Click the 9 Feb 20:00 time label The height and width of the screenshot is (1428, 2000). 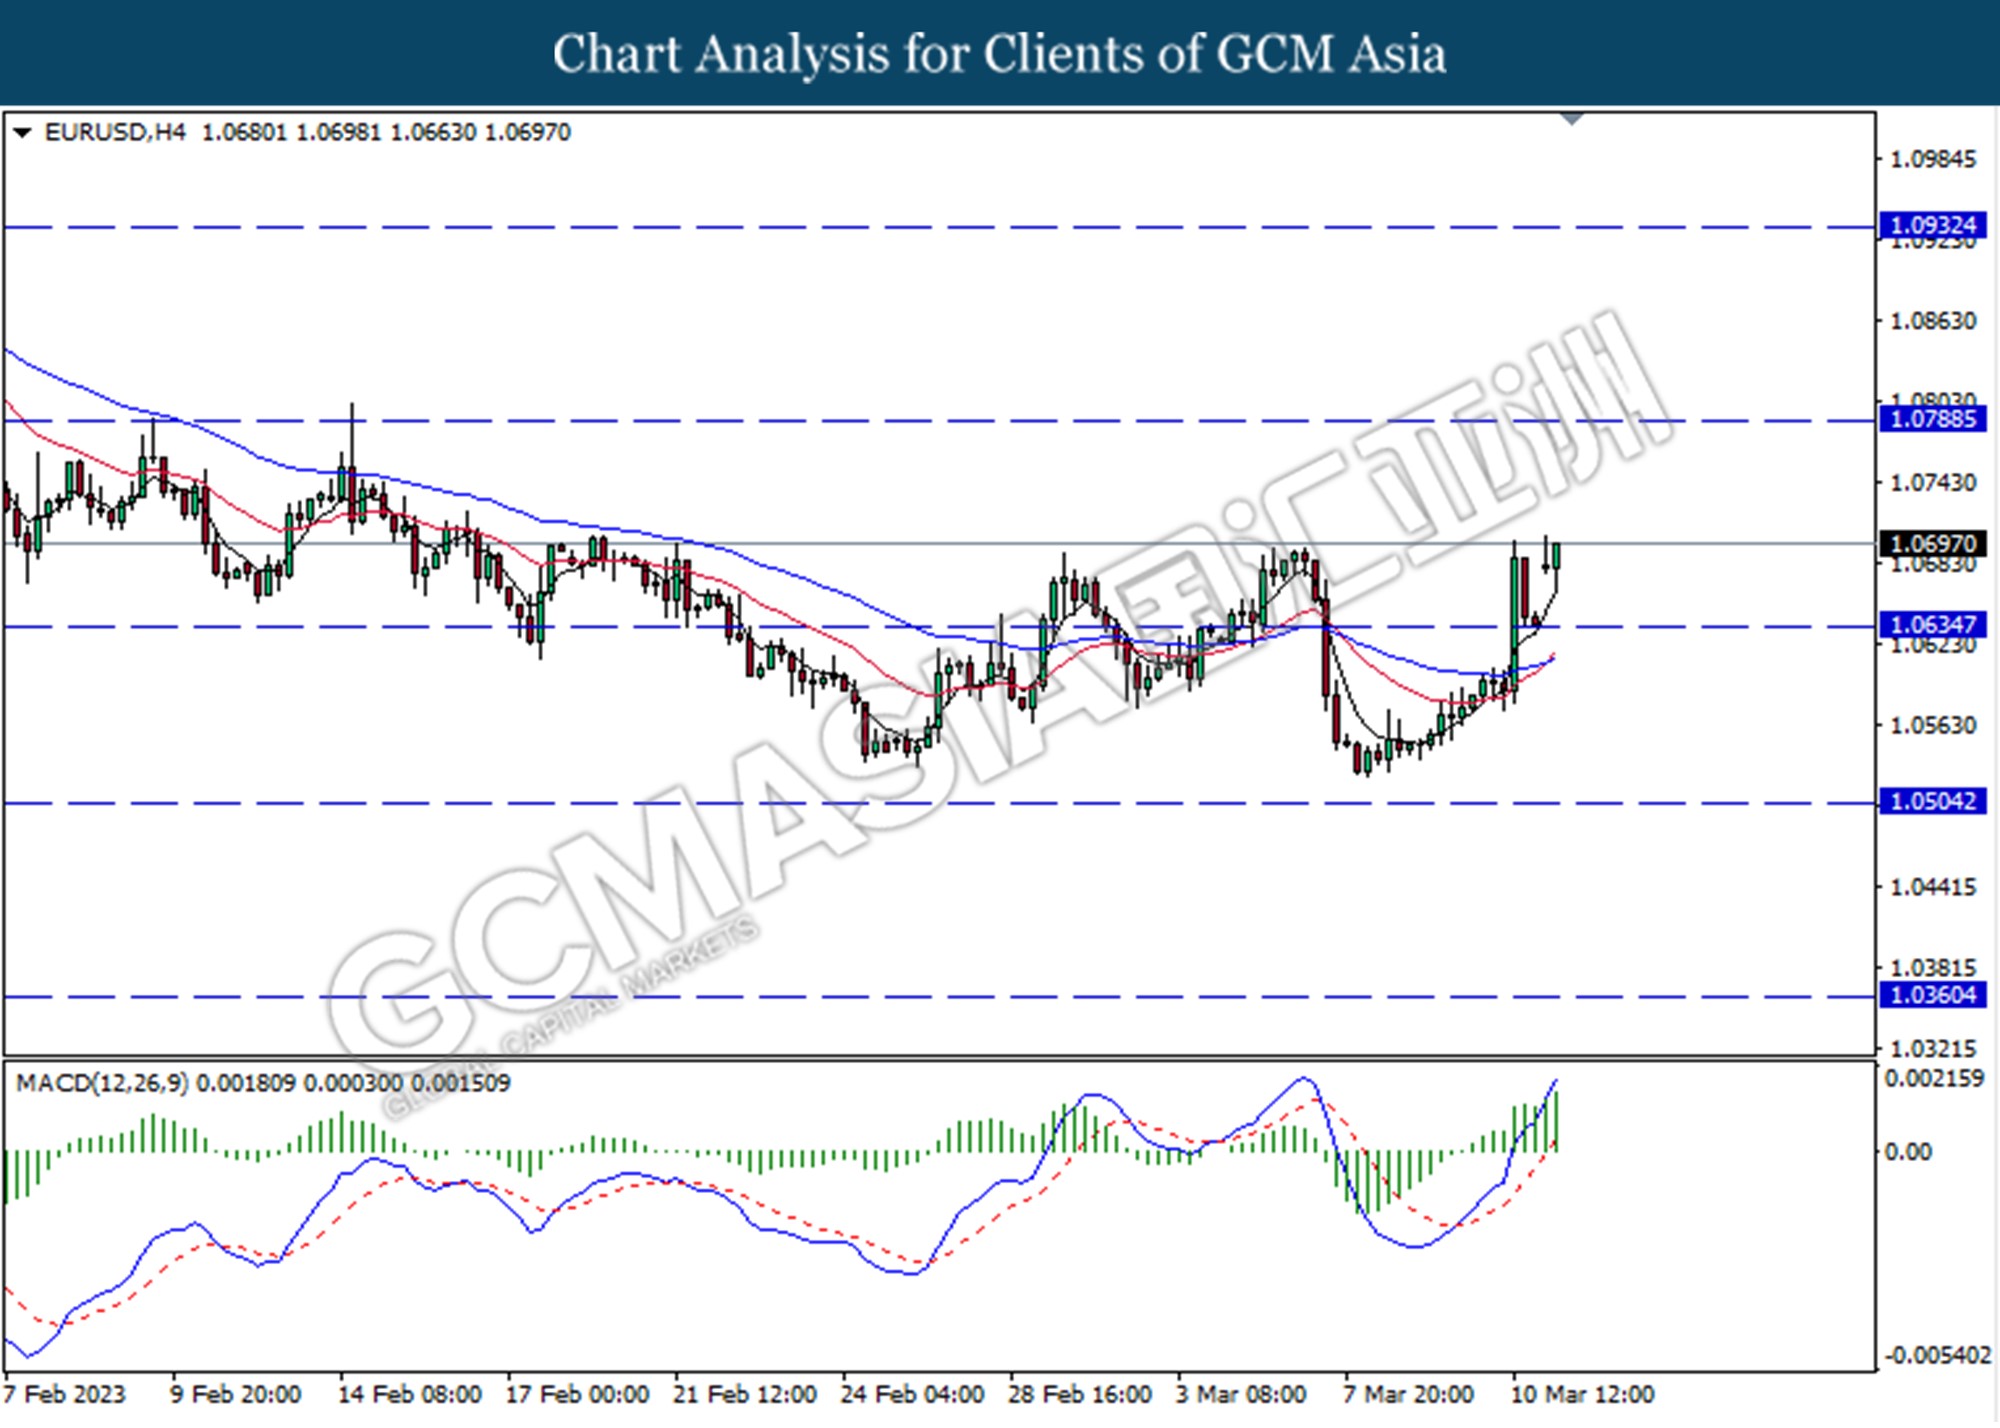[x=236, y=1395]
